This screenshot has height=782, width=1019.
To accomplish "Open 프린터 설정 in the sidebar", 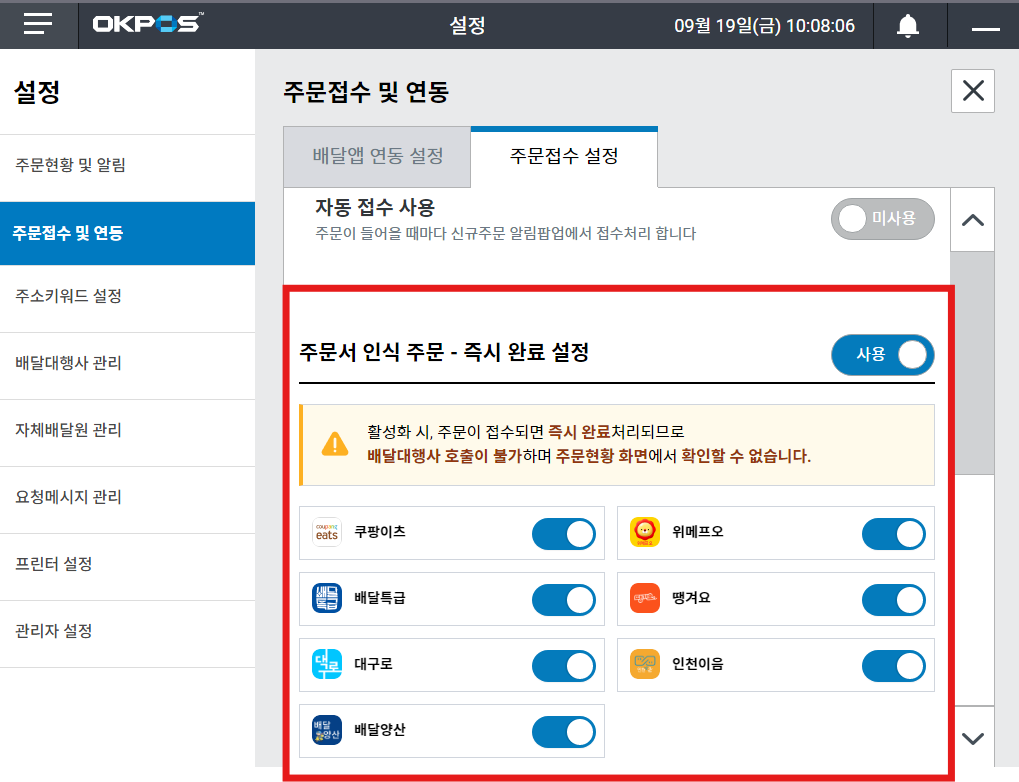I will 54,564.
